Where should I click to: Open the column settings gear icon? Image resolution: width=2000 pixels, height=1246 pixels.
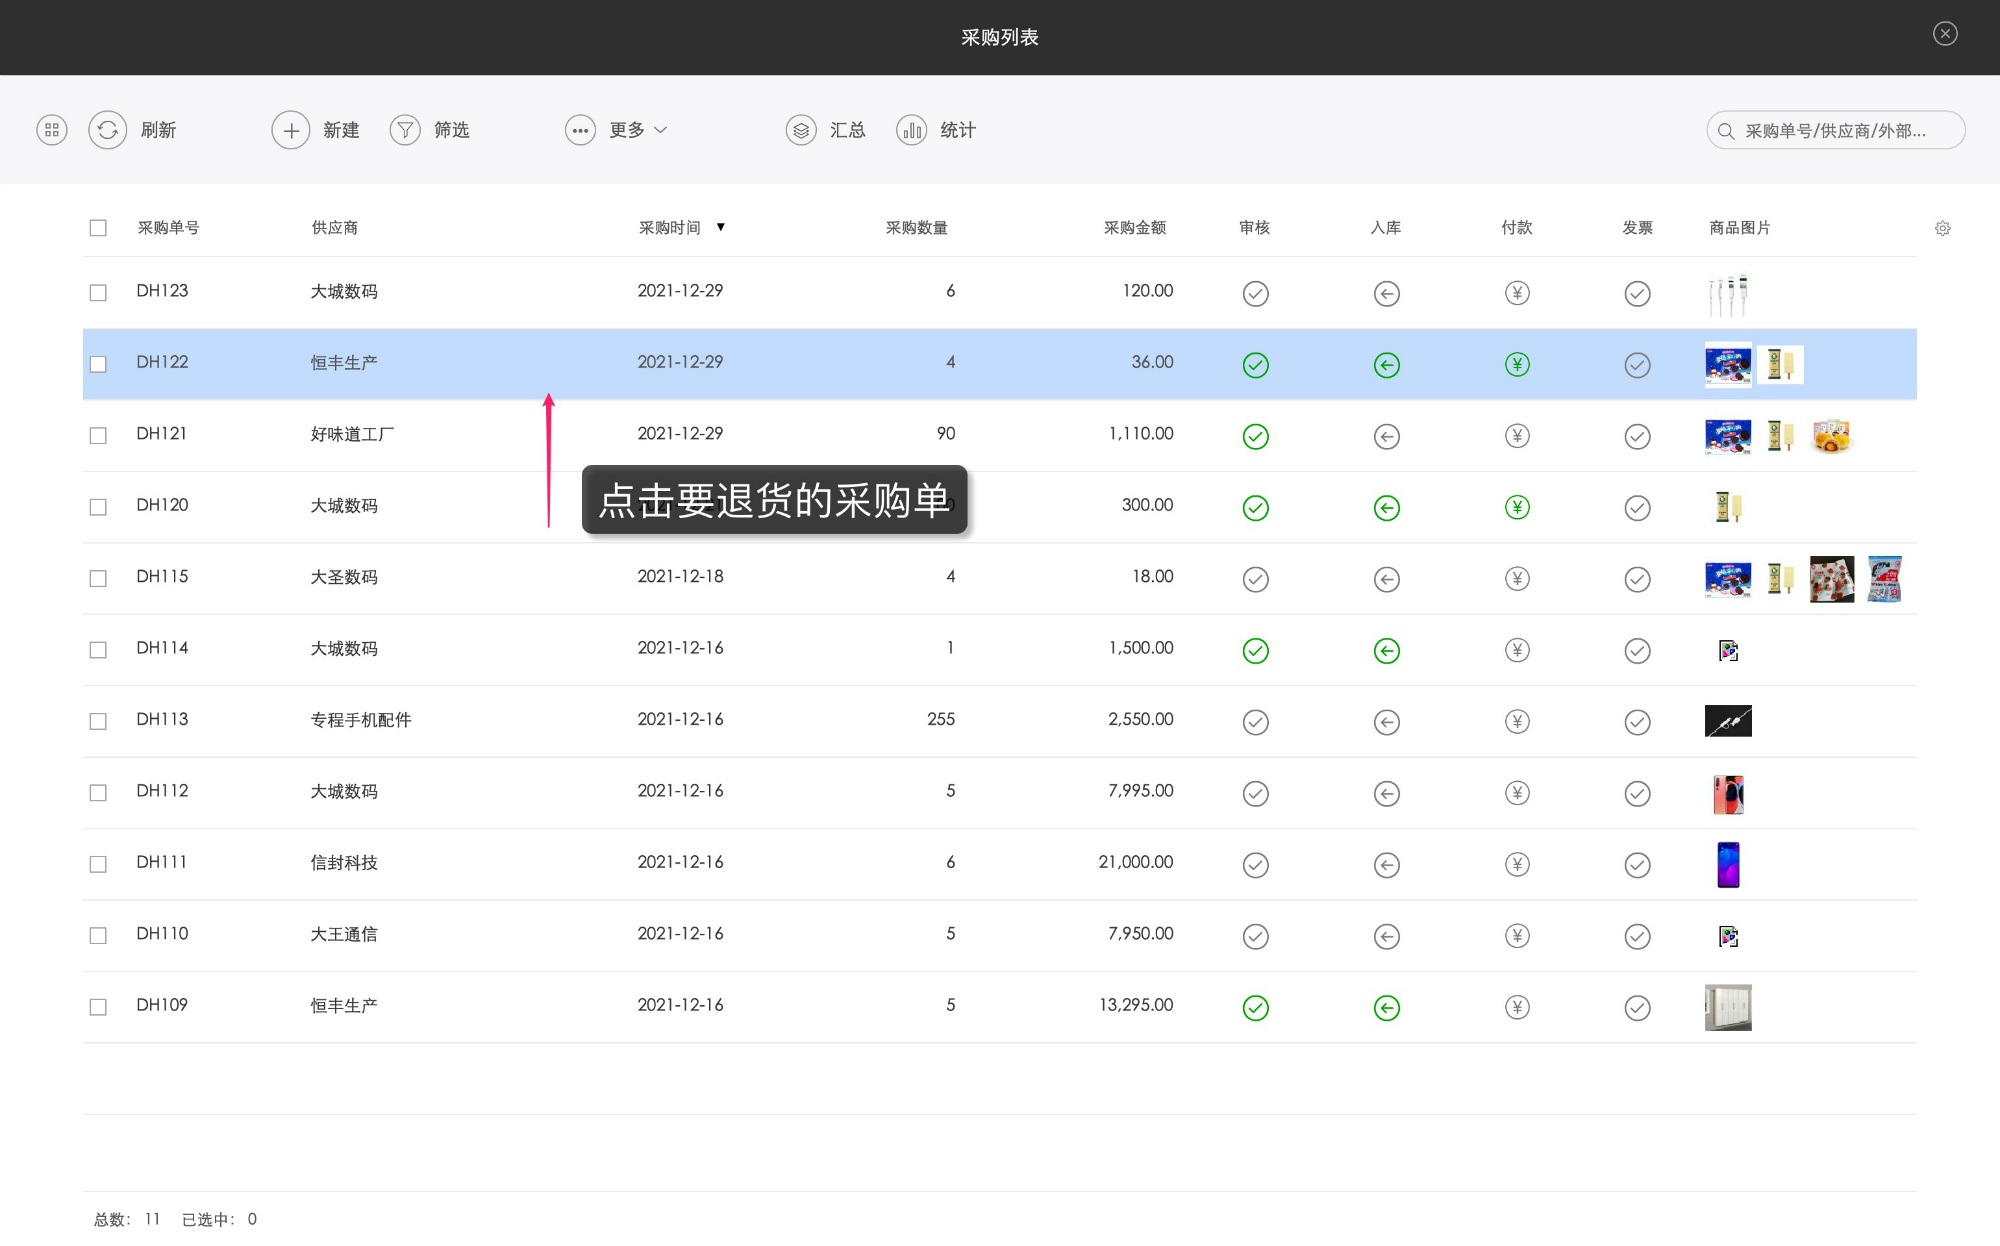point(1943,228)
